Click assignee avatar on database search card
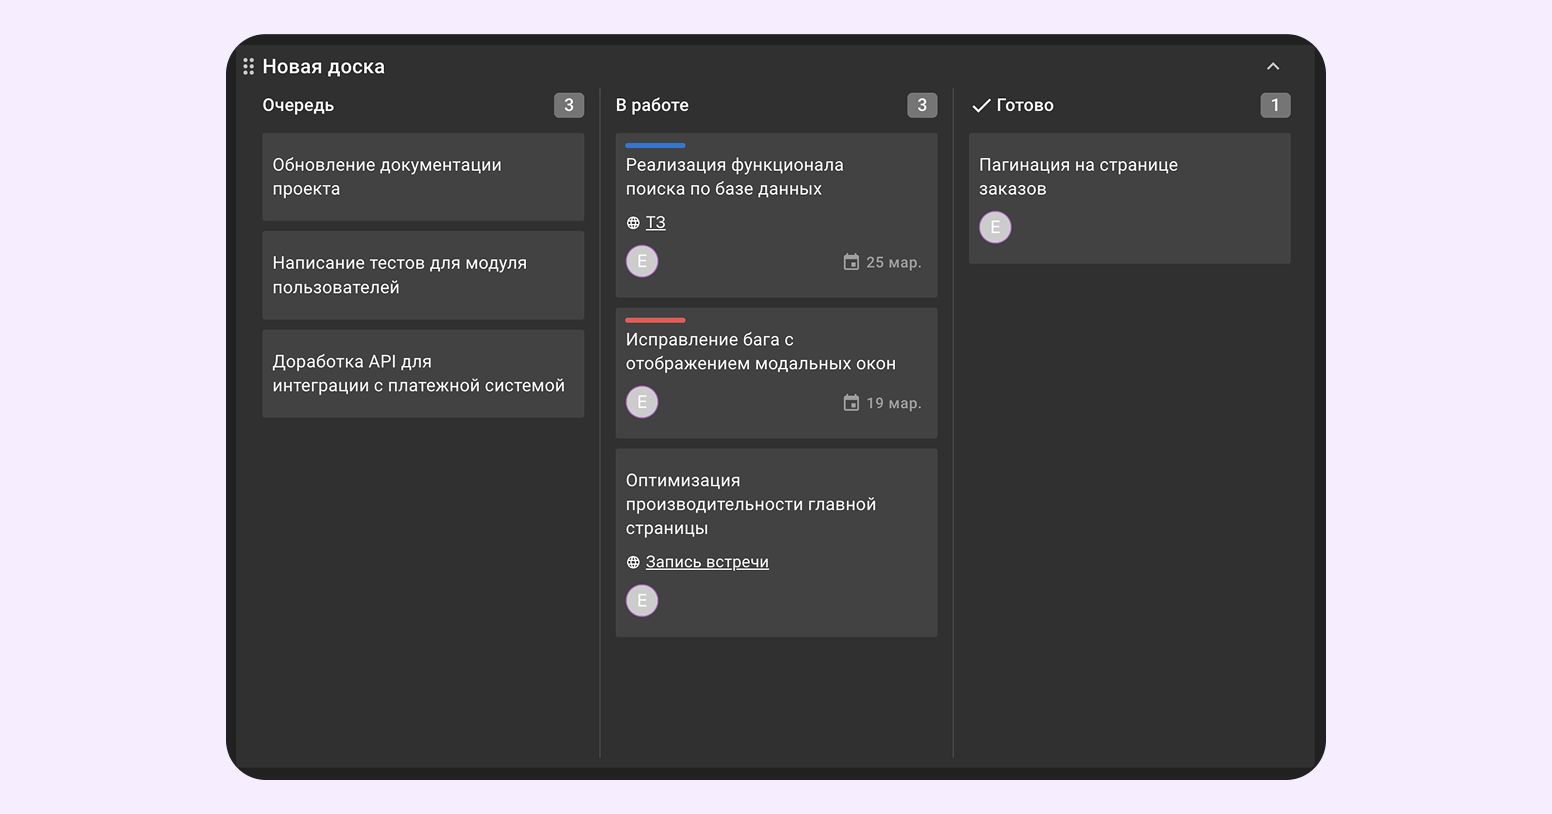 tap(642, 261)
